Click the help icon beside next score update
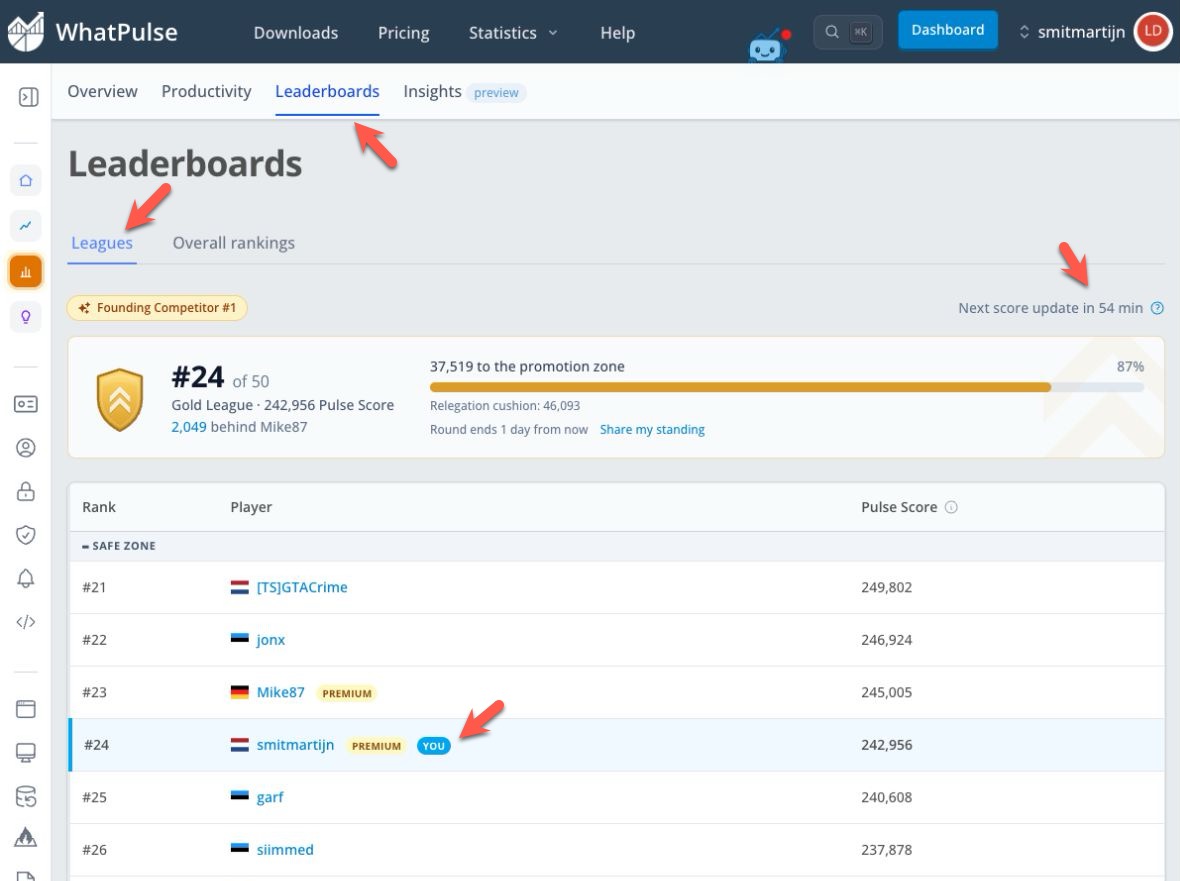 (1157, 308)
